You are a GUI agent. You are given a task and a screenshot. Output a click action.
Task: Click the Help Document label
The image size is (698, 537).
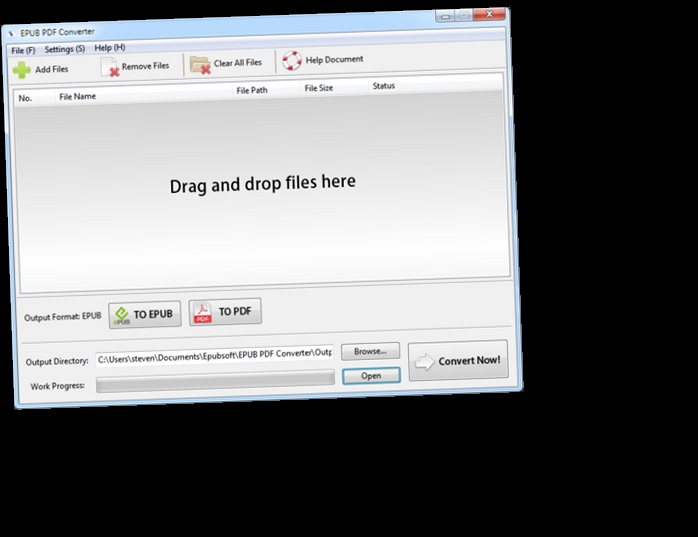pyautogui.click(x=334, y=60)
